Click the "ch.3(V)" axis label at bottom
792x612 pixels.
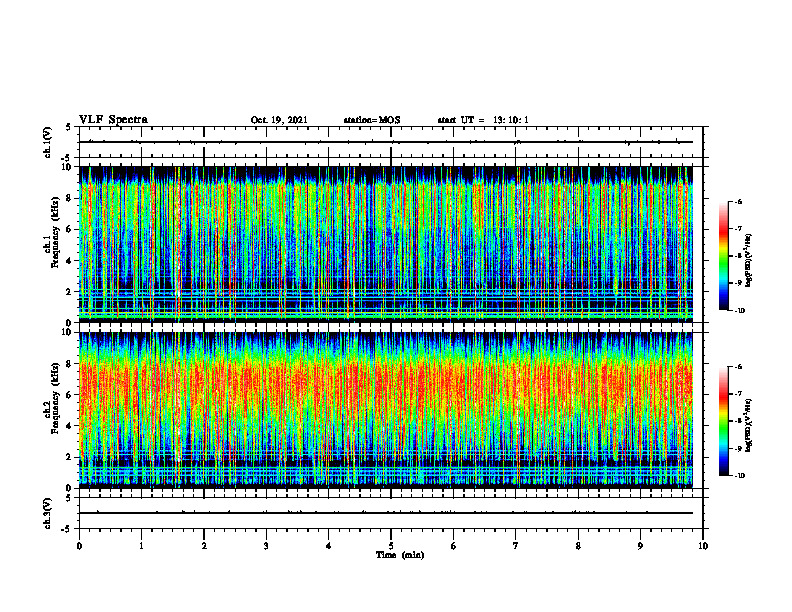(x=47, y=513)
